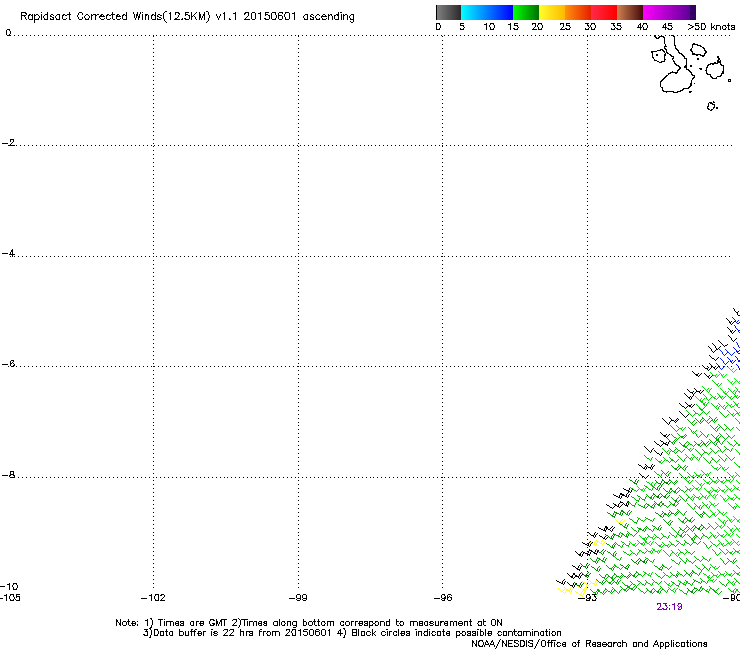Image resolution: width=740 pixels, height=650 pixels.
Task: Click the '25' legend tick label
Action: click(x=565, y=27)
